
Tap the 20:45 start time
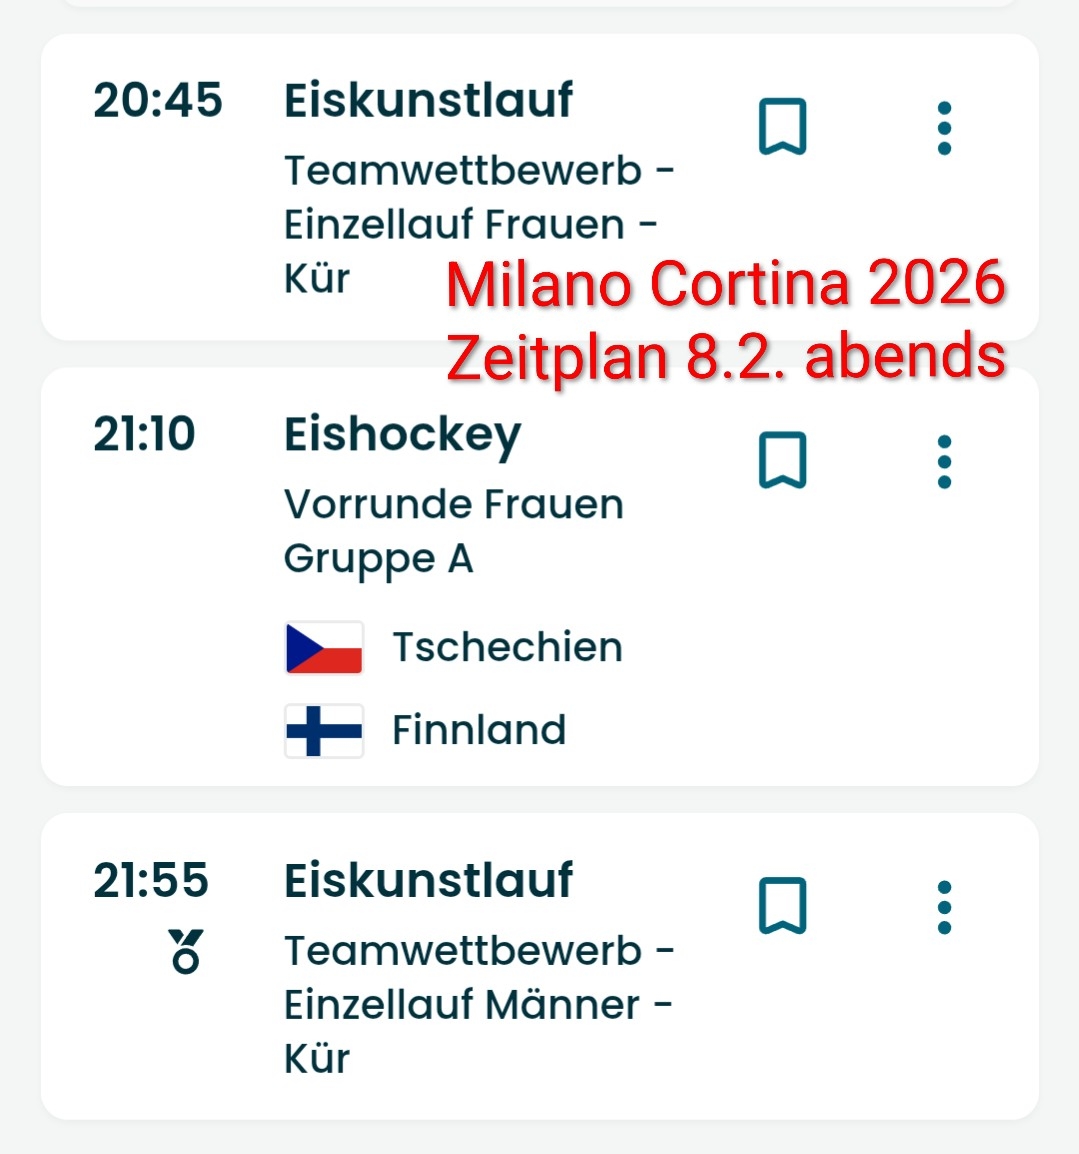157,101
